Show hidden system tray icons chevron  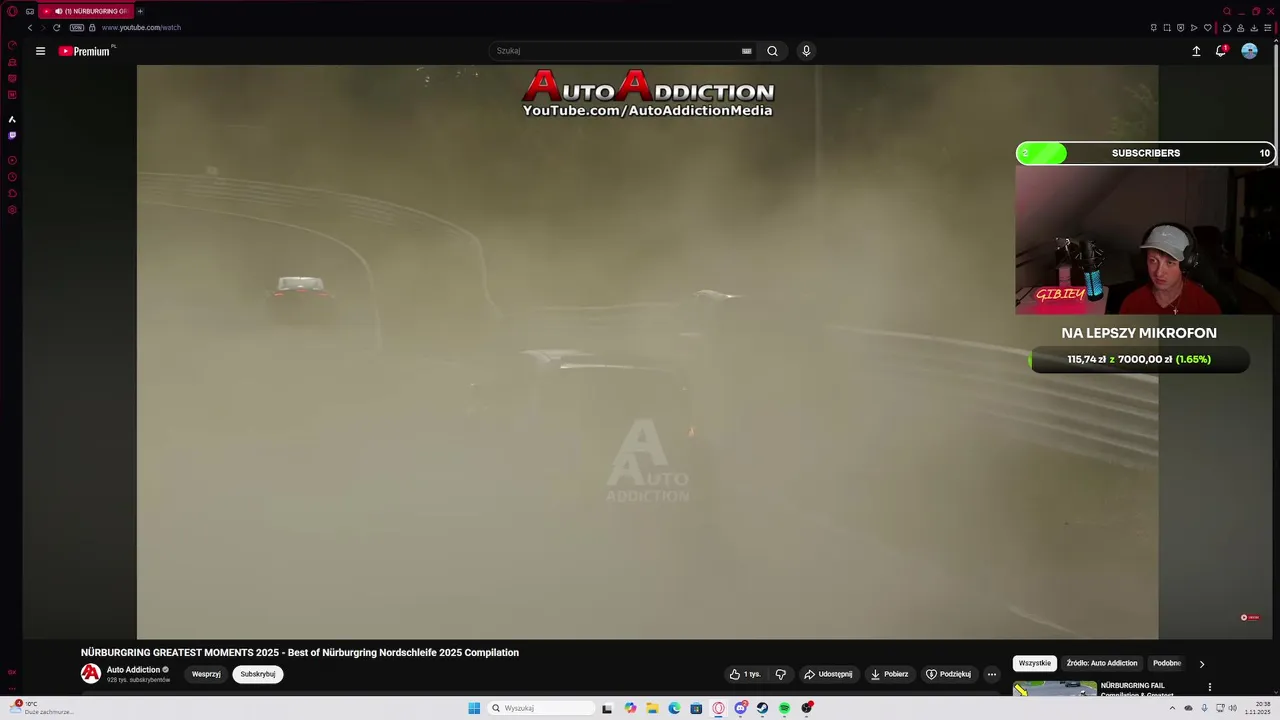1172,708
